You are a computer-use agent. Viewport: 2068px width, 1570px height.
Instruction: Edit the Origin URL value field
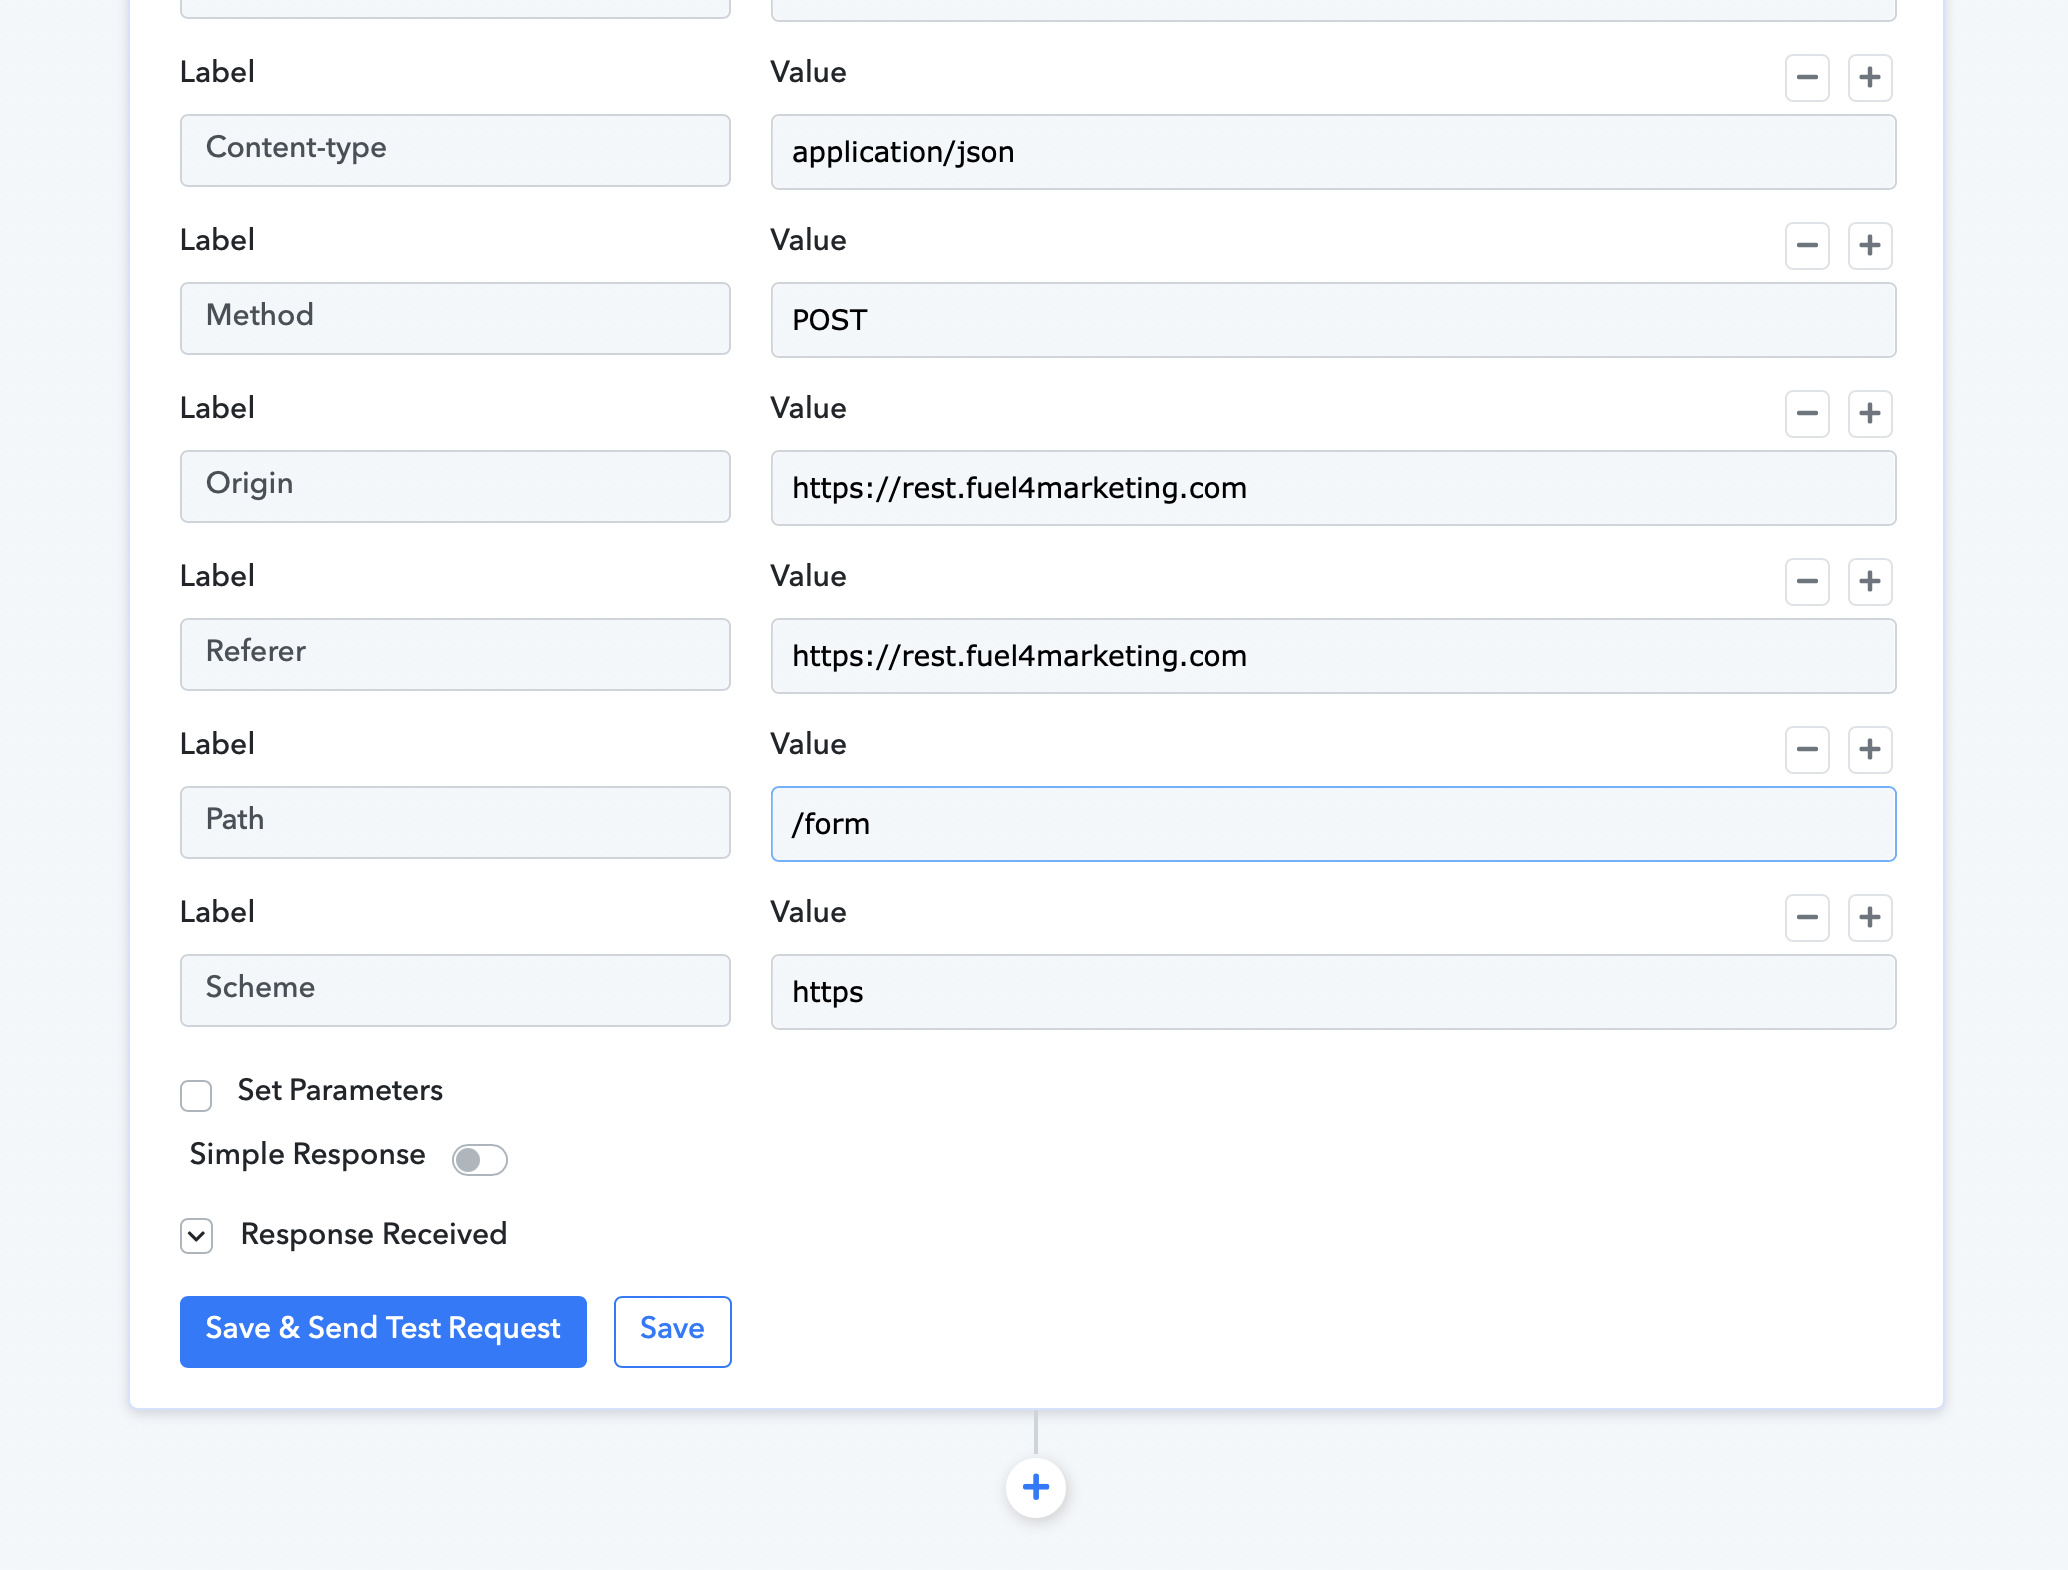(1333, 488)
